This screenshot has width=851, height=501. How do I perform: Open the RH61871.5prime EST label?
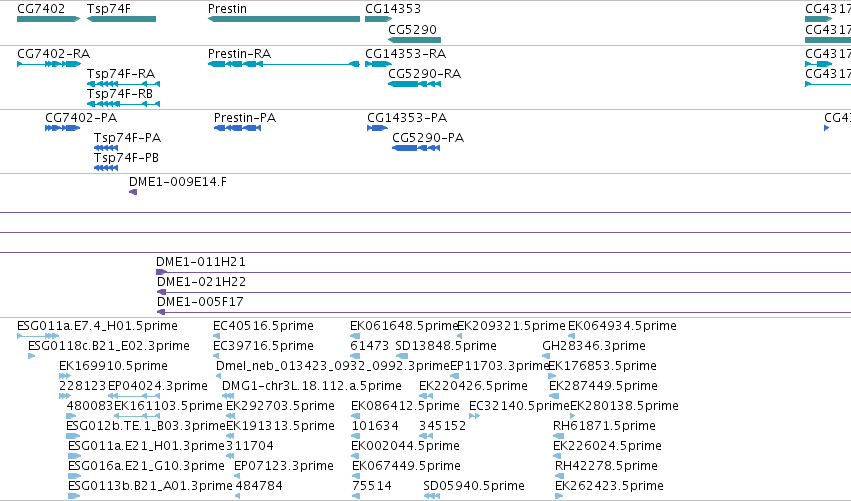click(x=605, y=426)
